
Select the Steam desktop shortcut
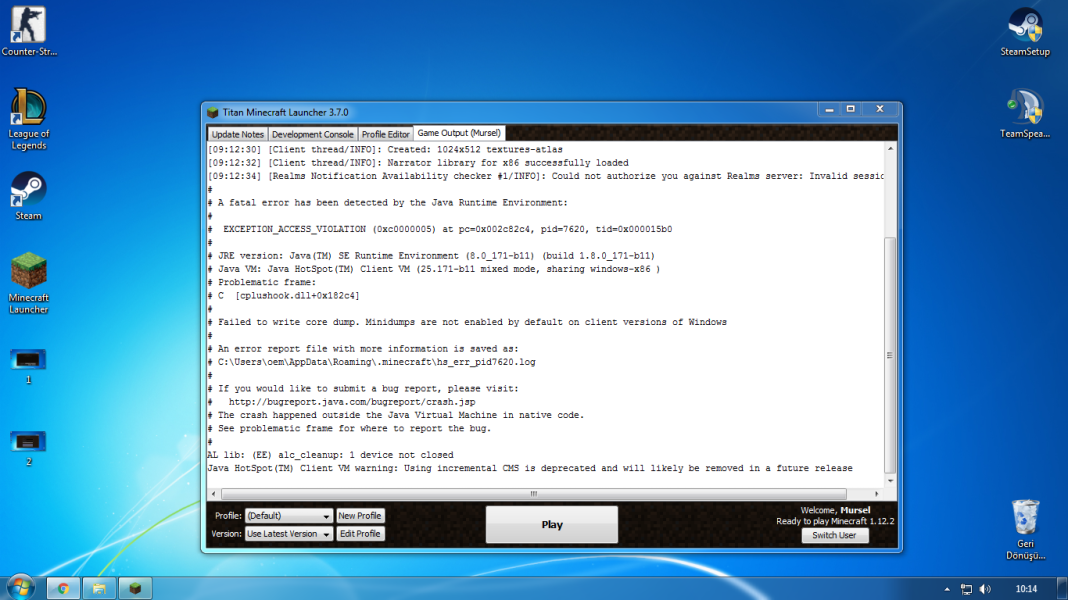click(29, 196)
